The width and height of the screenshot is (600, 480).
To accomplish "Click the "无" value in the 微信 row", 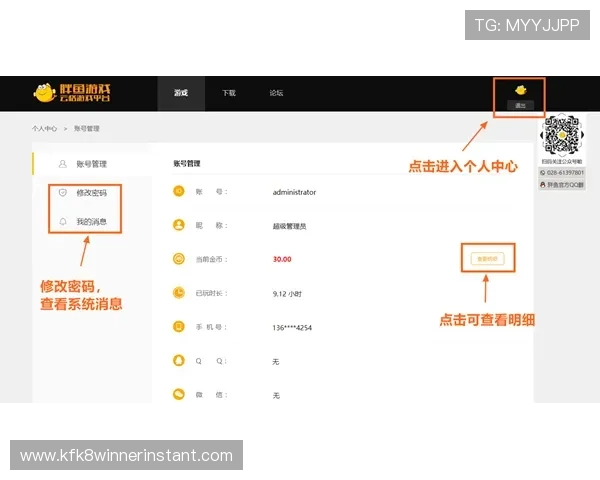I will [276, 395].
